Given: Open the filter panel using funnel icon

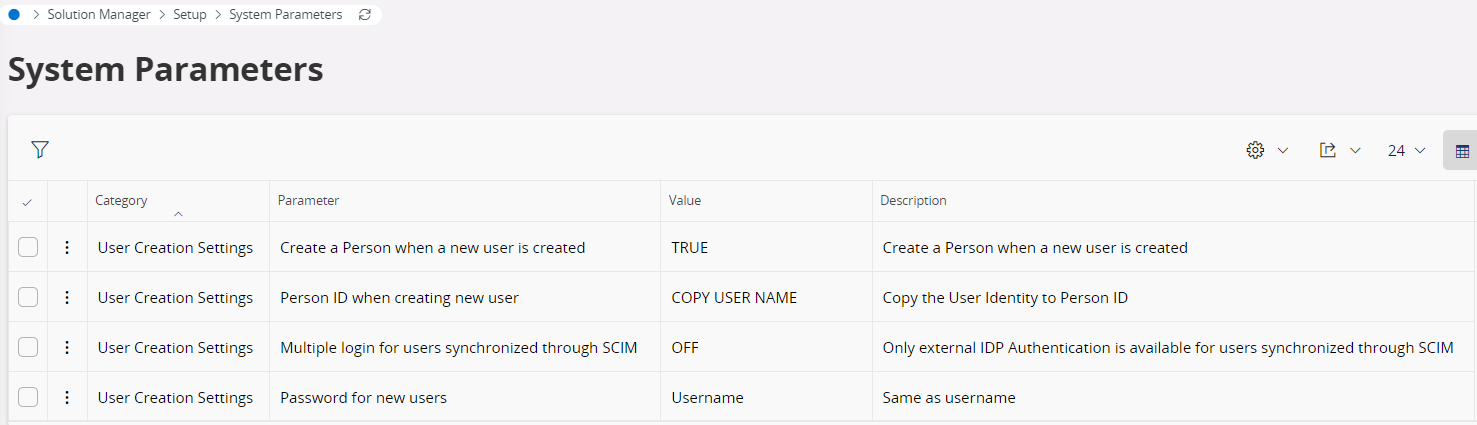Looking at the screenshot, I should click(40, 150).
